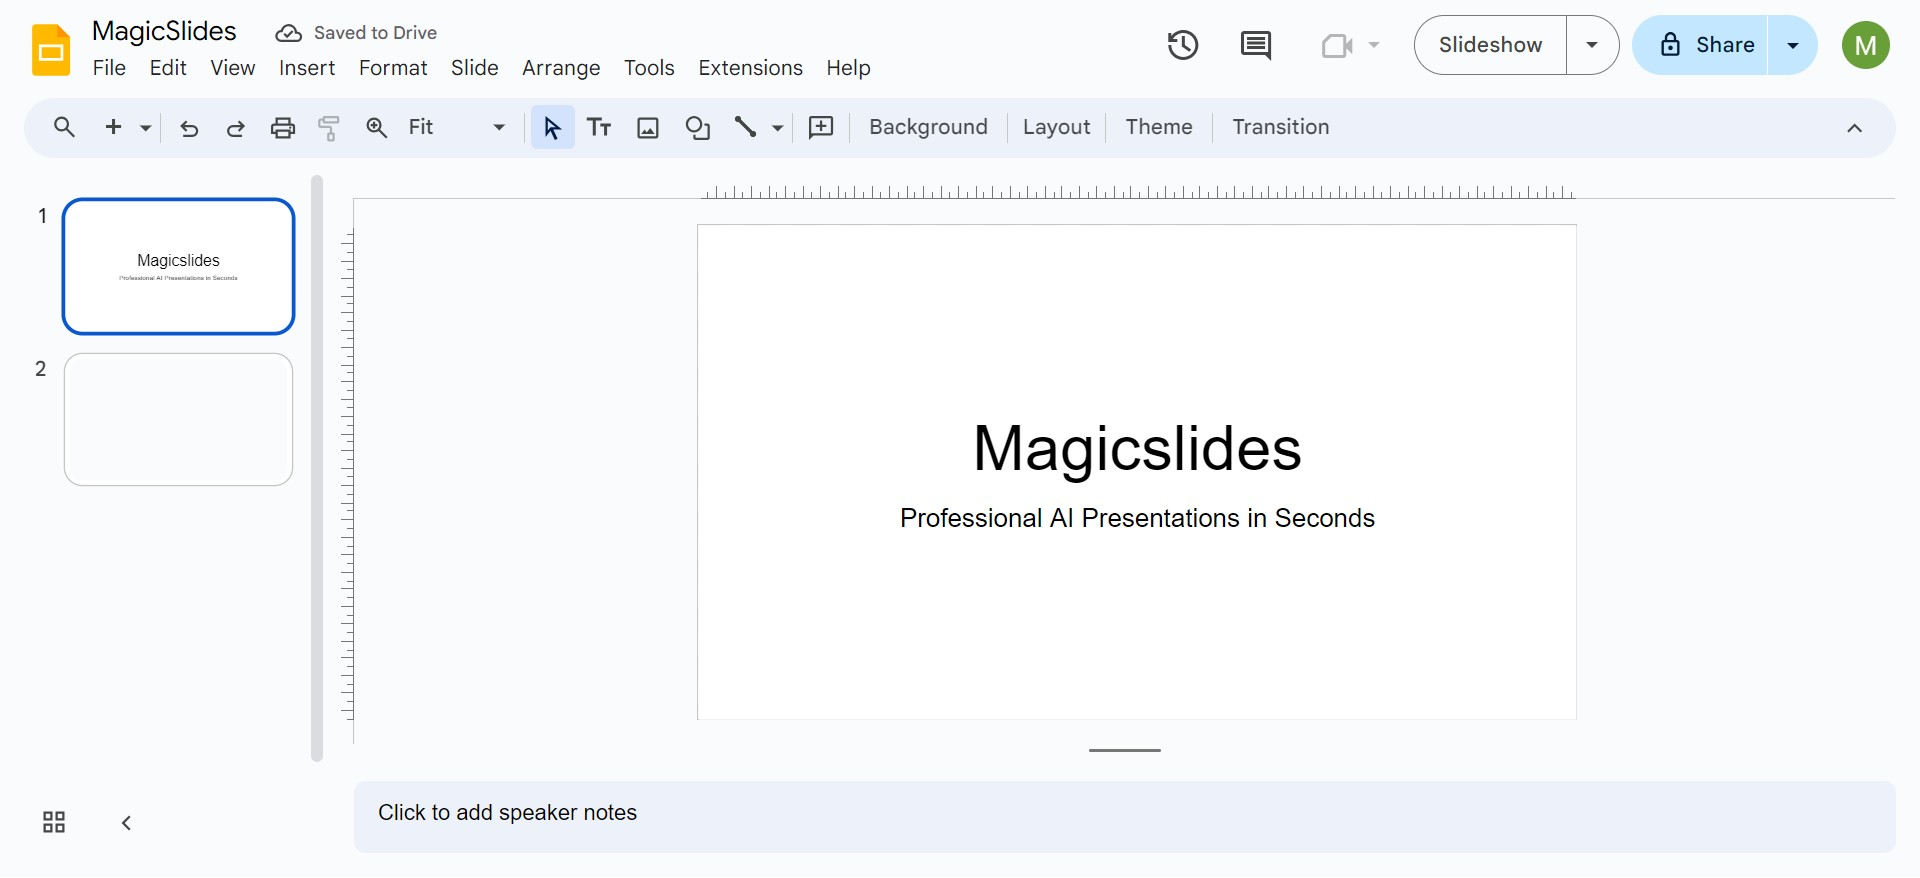Click the insert image icon
The width and height of the screenshot is (1920, 878).
648,128
